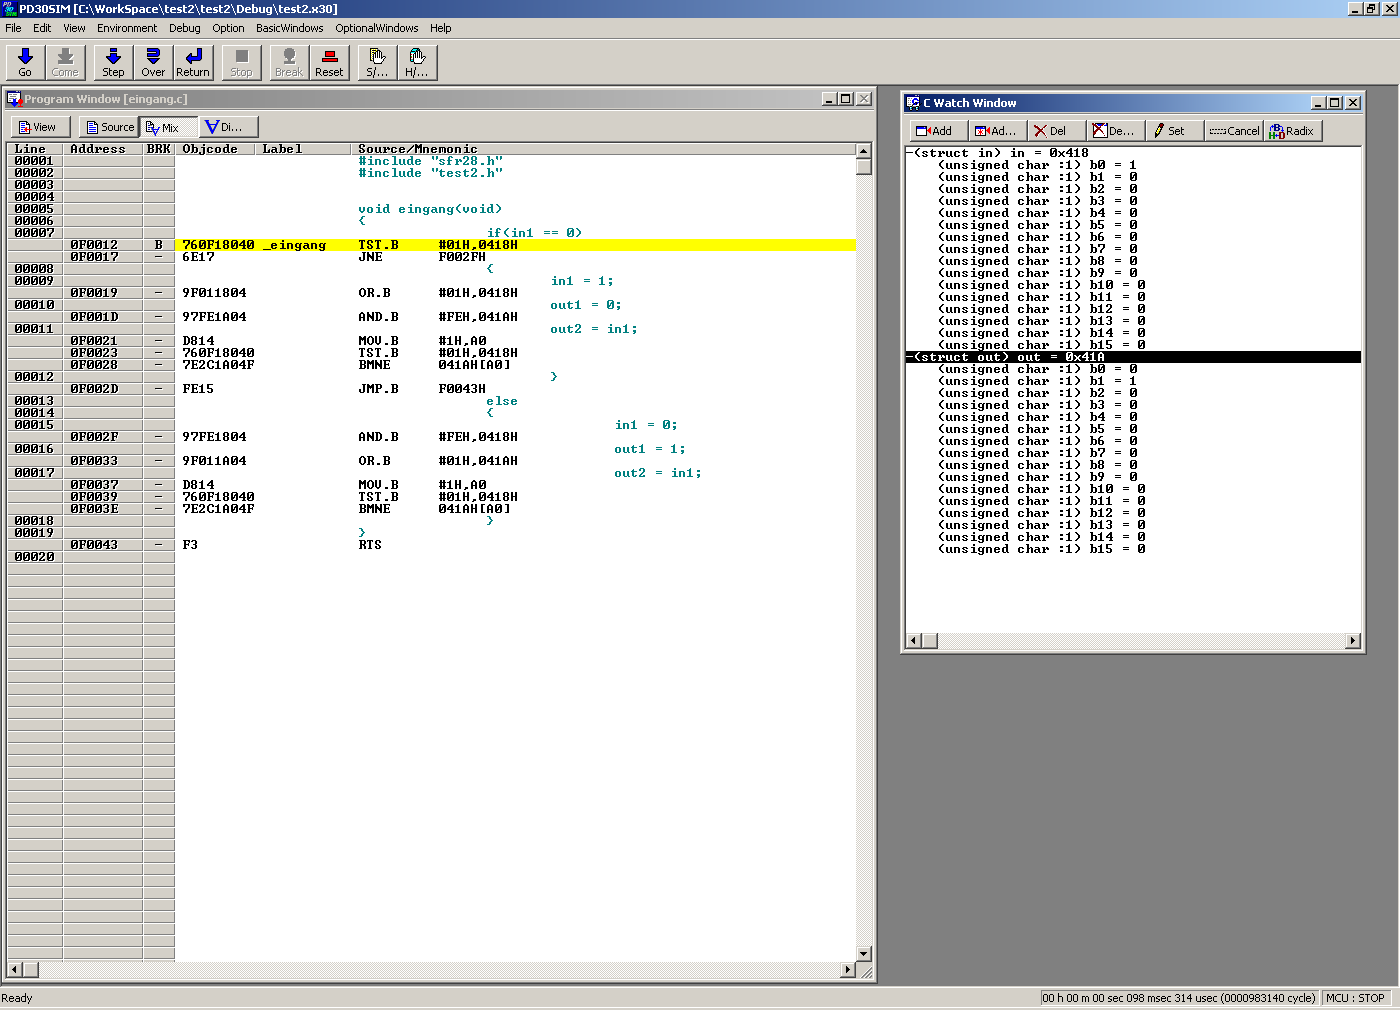Switch Program Window to Disassemble mode

click(x=228, y=127)
